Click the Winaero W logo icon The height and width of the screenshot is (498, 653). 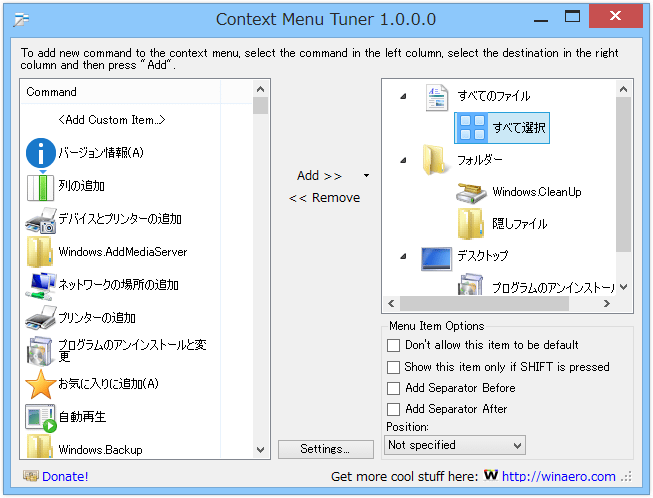[x=491, y=474]
